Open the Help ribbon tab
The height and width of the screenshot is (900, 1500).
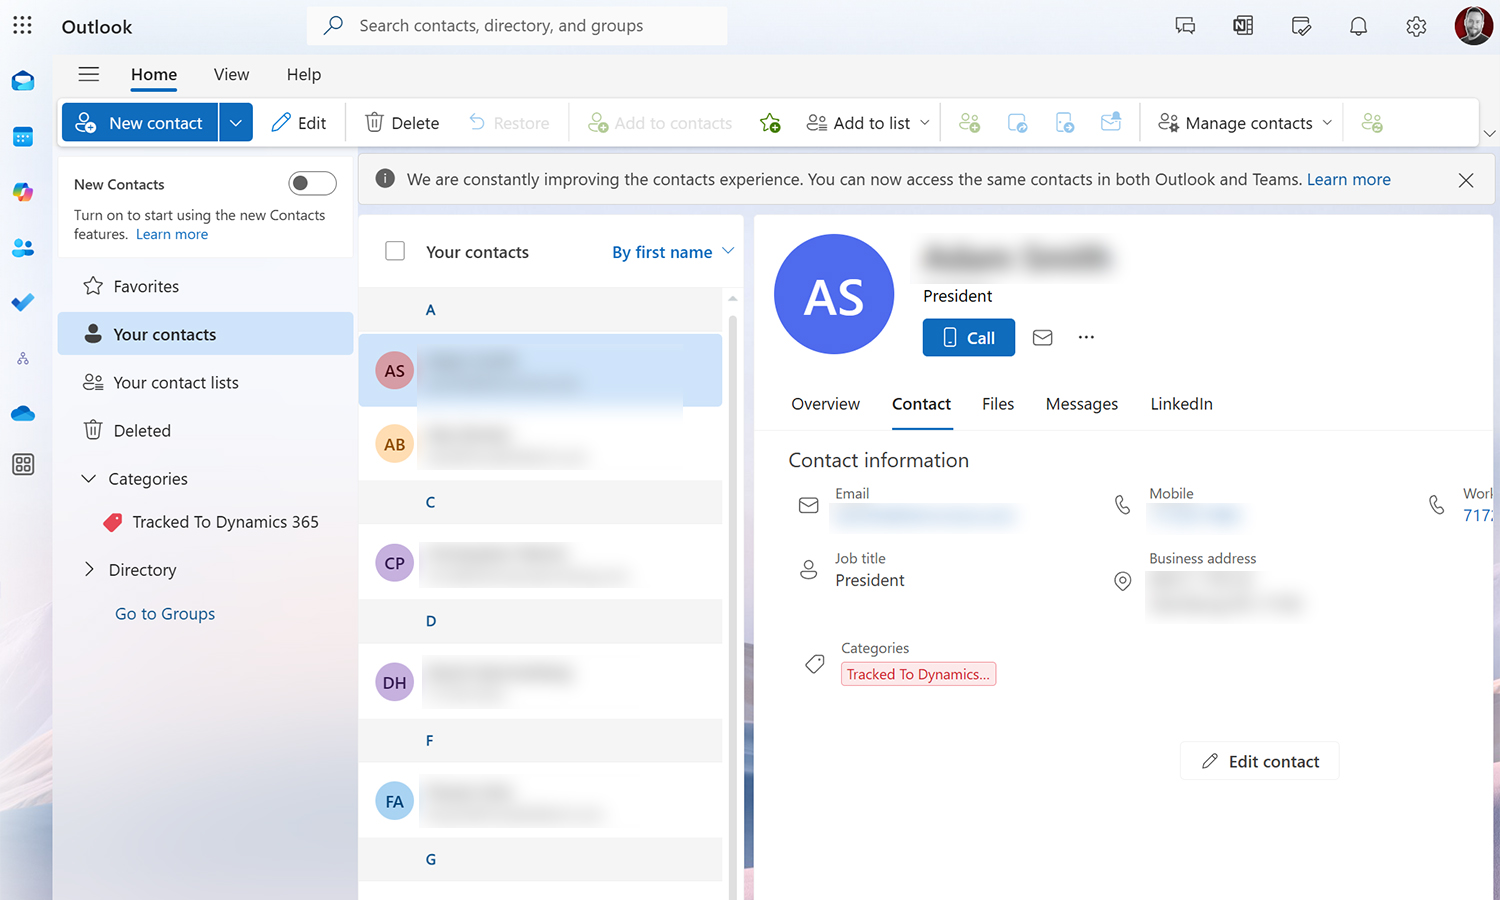click(304, 75)
